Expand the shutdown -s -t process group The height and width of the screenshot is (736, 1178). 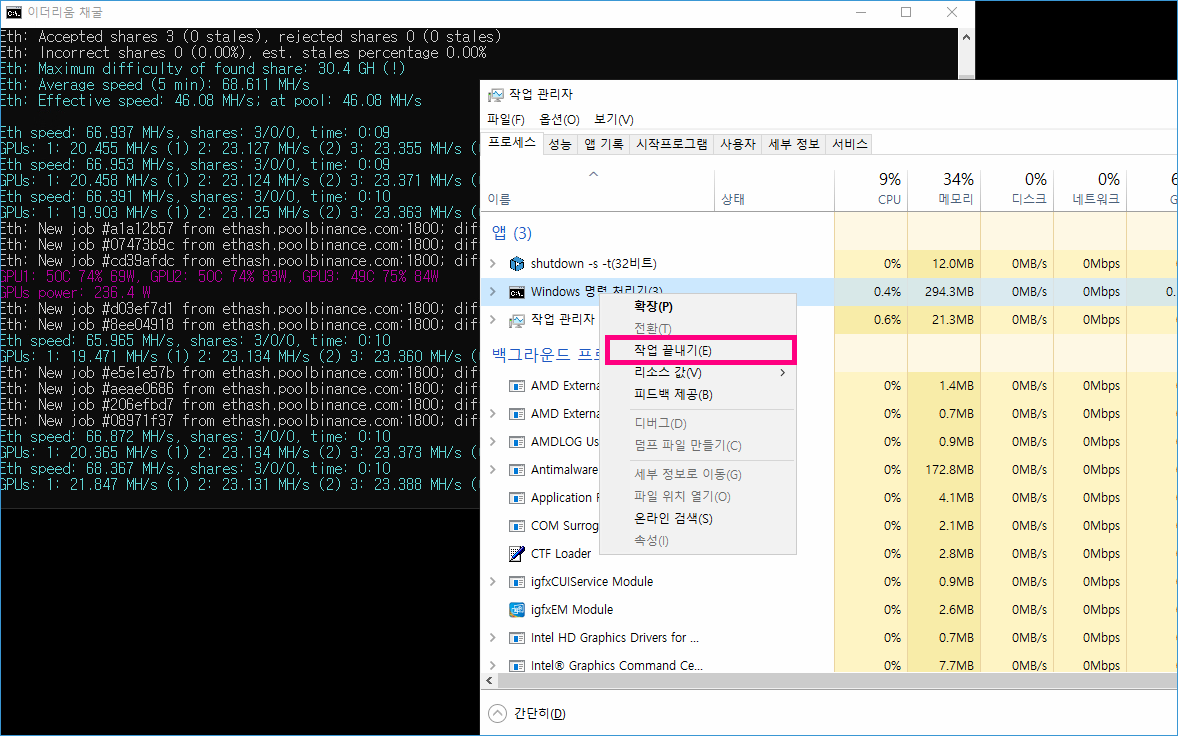tap(493, 264)
